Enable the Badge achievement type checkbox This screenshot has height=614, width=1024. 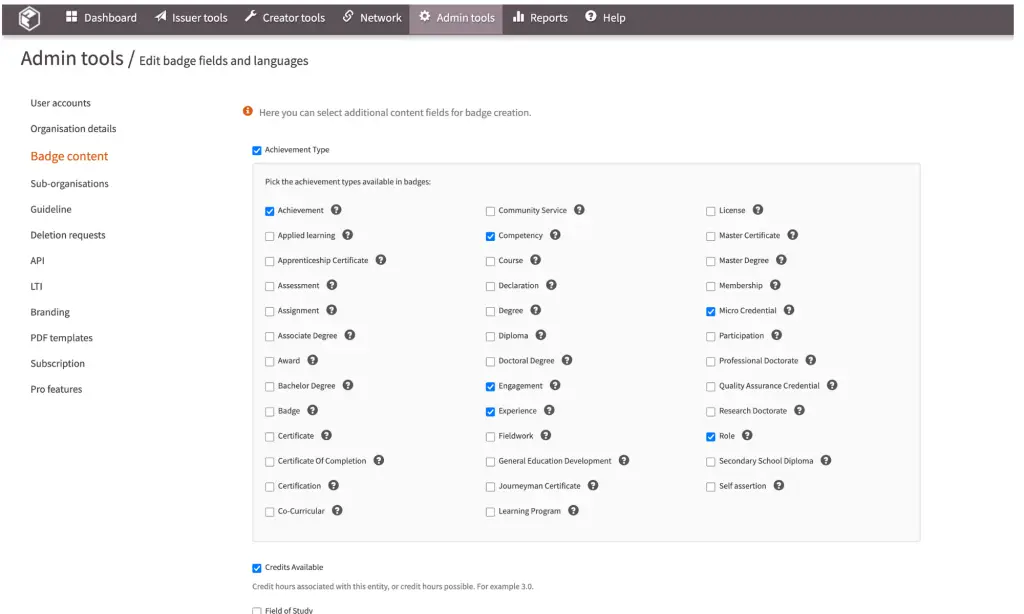(x=270, y=411)
